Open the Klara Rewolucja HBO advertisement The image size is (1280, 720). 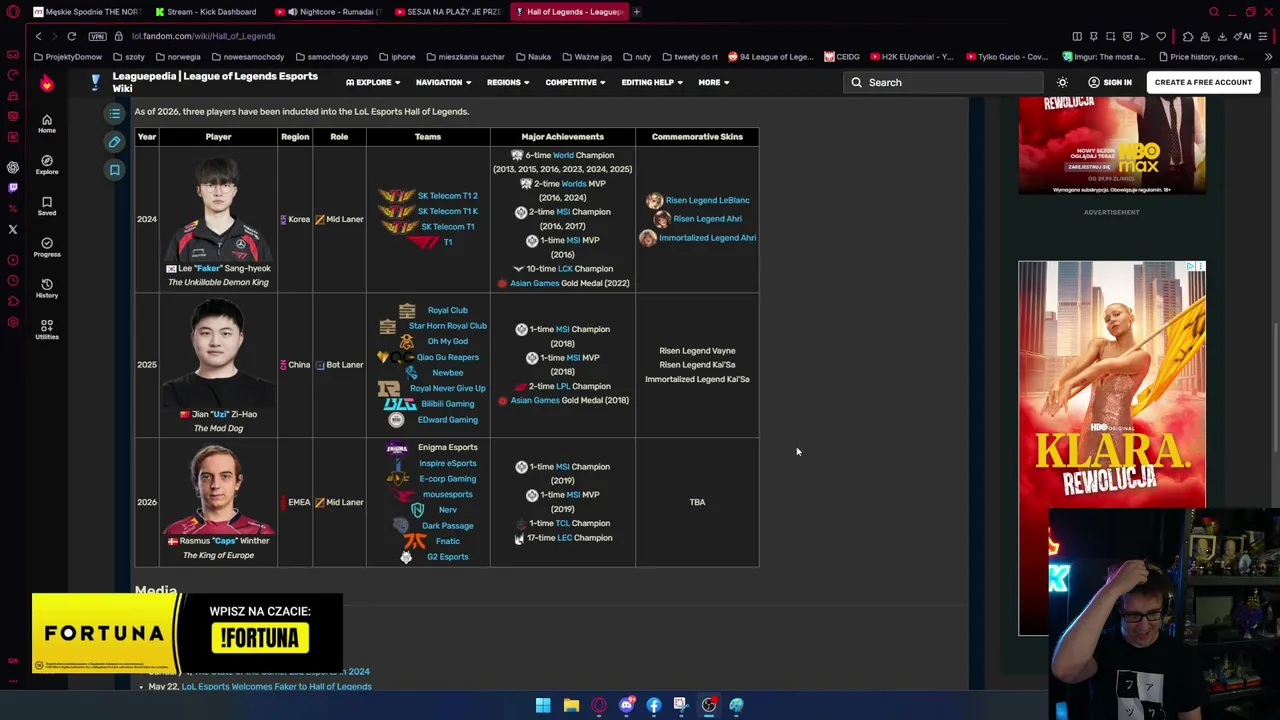coord(1112,447)
